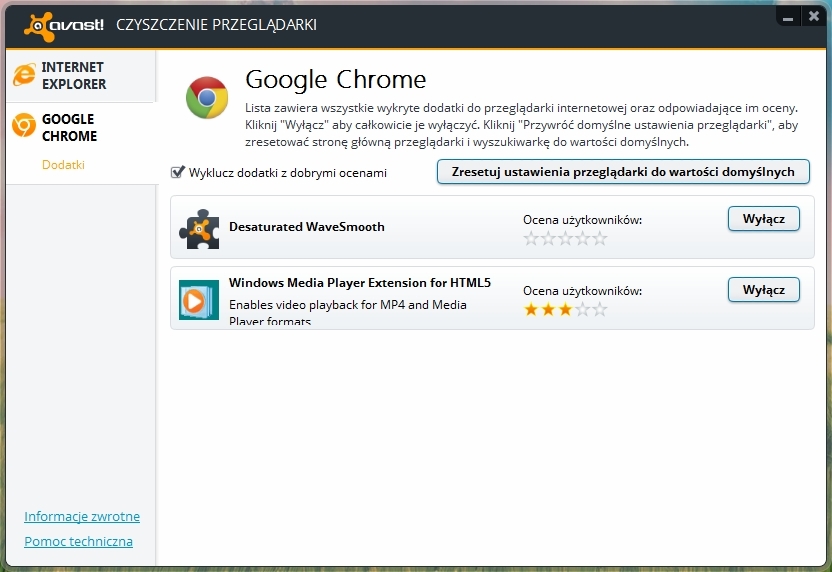The width and height of the screenshot is (832, 572).
Task: Switch to the Internet Explorer tab
Action: click(x=81, y=75)
